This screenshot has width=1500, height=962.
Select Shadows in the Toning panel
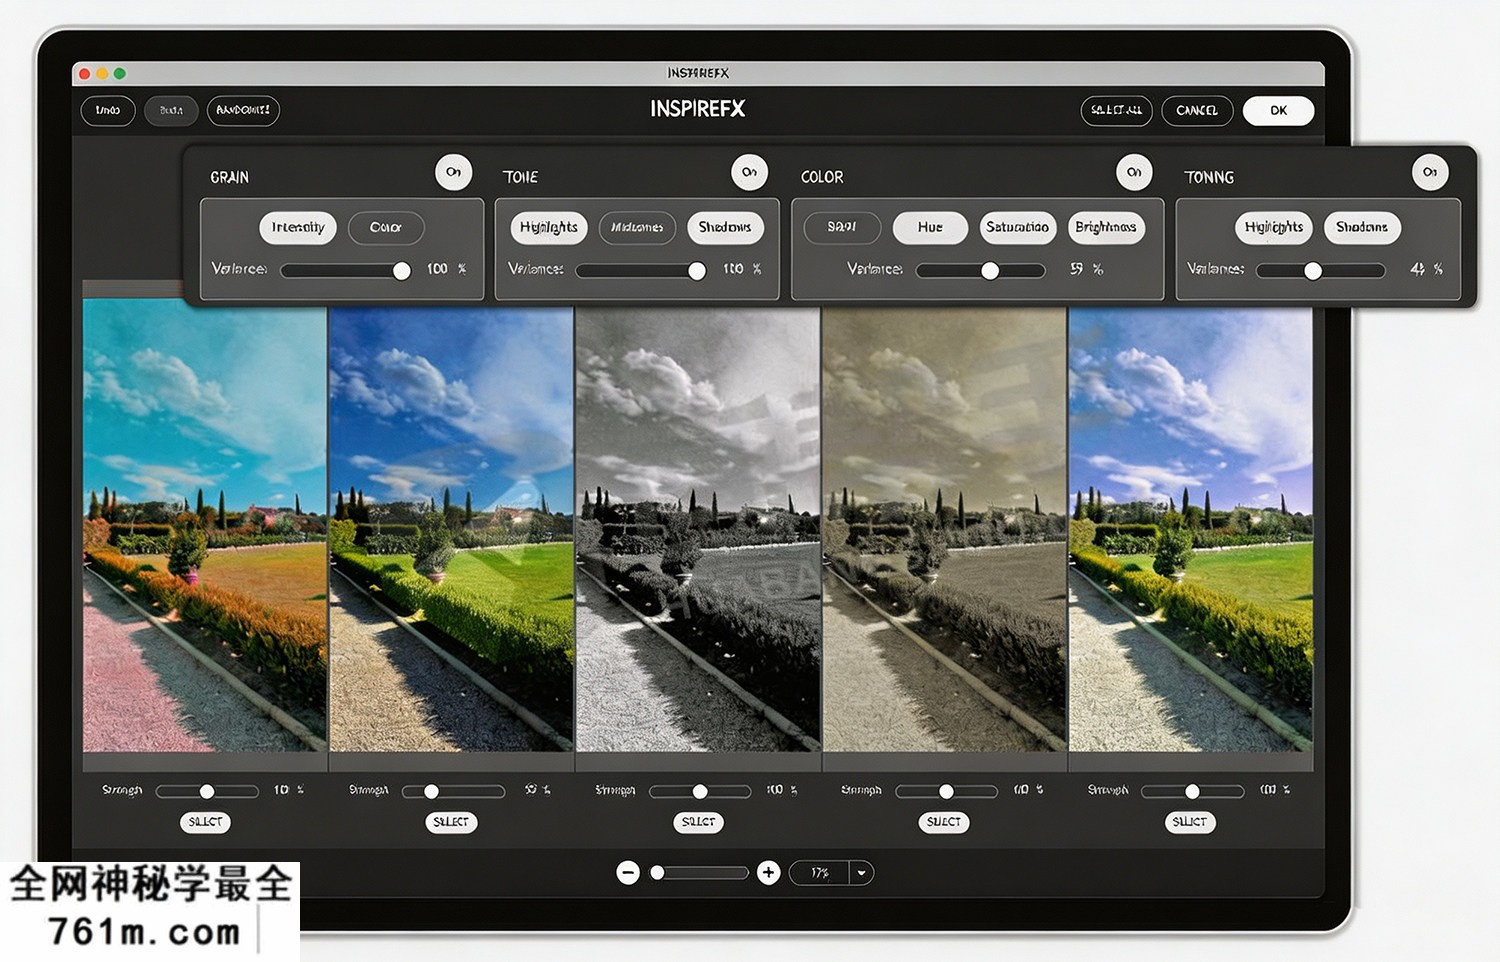pos(1362,228)
